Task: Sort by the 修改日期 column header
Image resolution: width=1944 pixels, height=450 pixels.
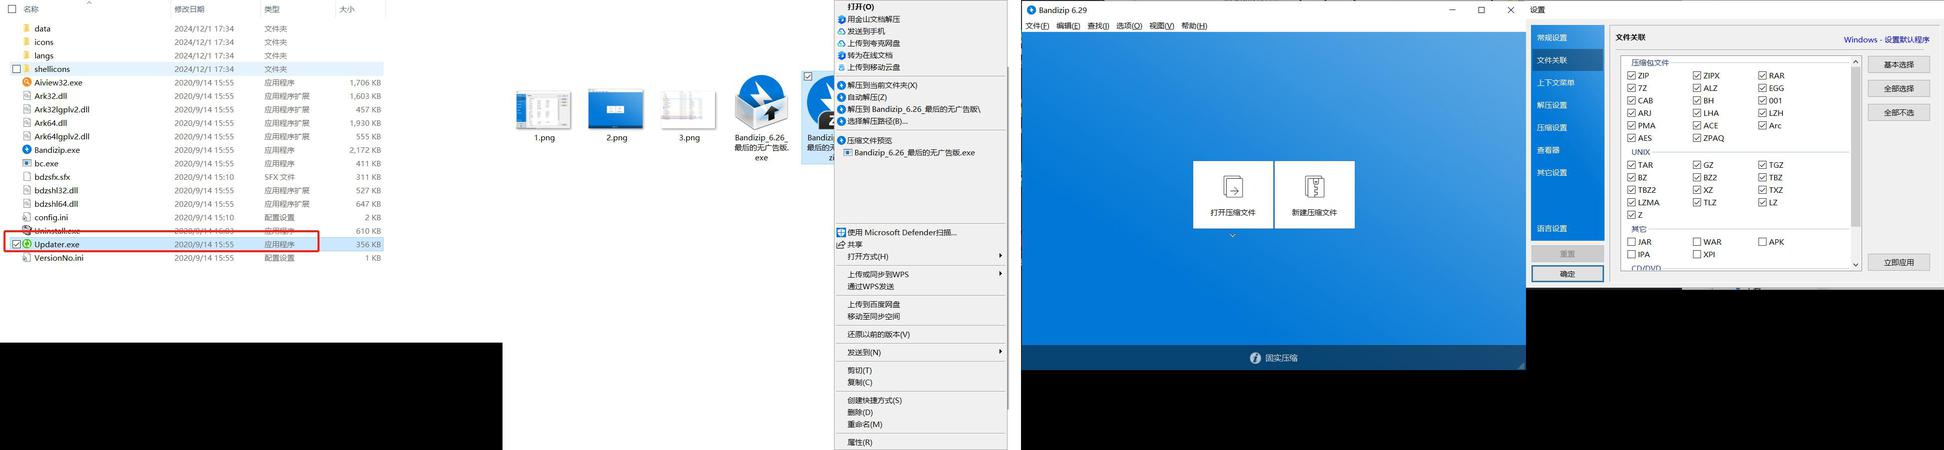Action: tap(189, 9)
